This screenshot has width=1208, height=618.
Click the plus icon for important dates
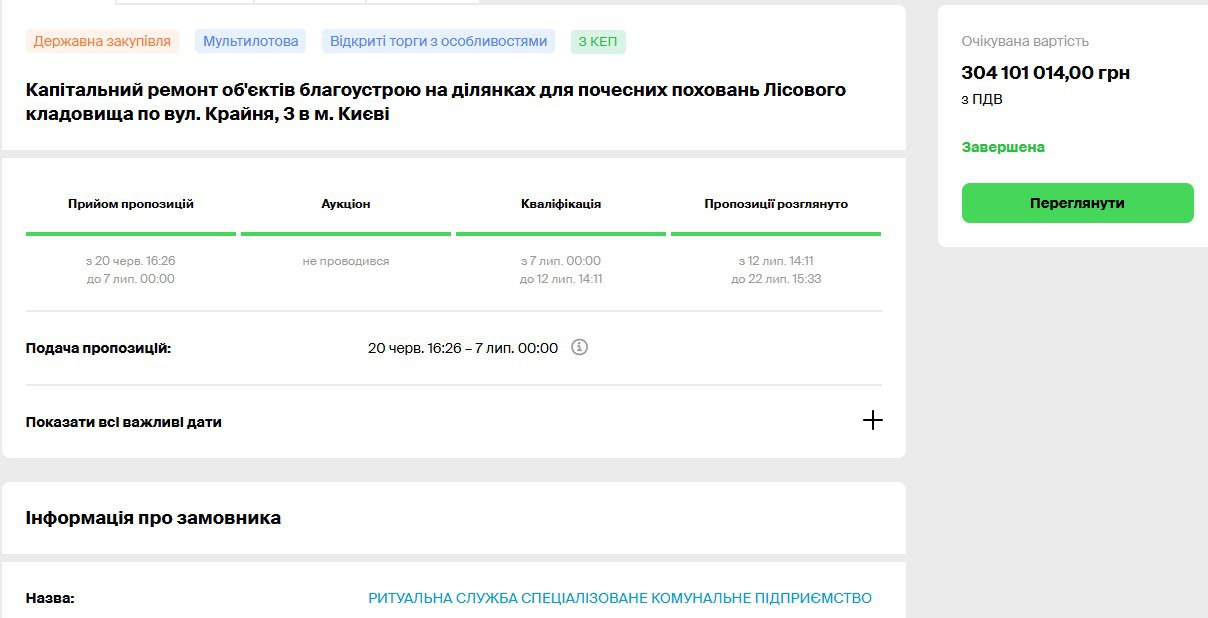[872, 421]
